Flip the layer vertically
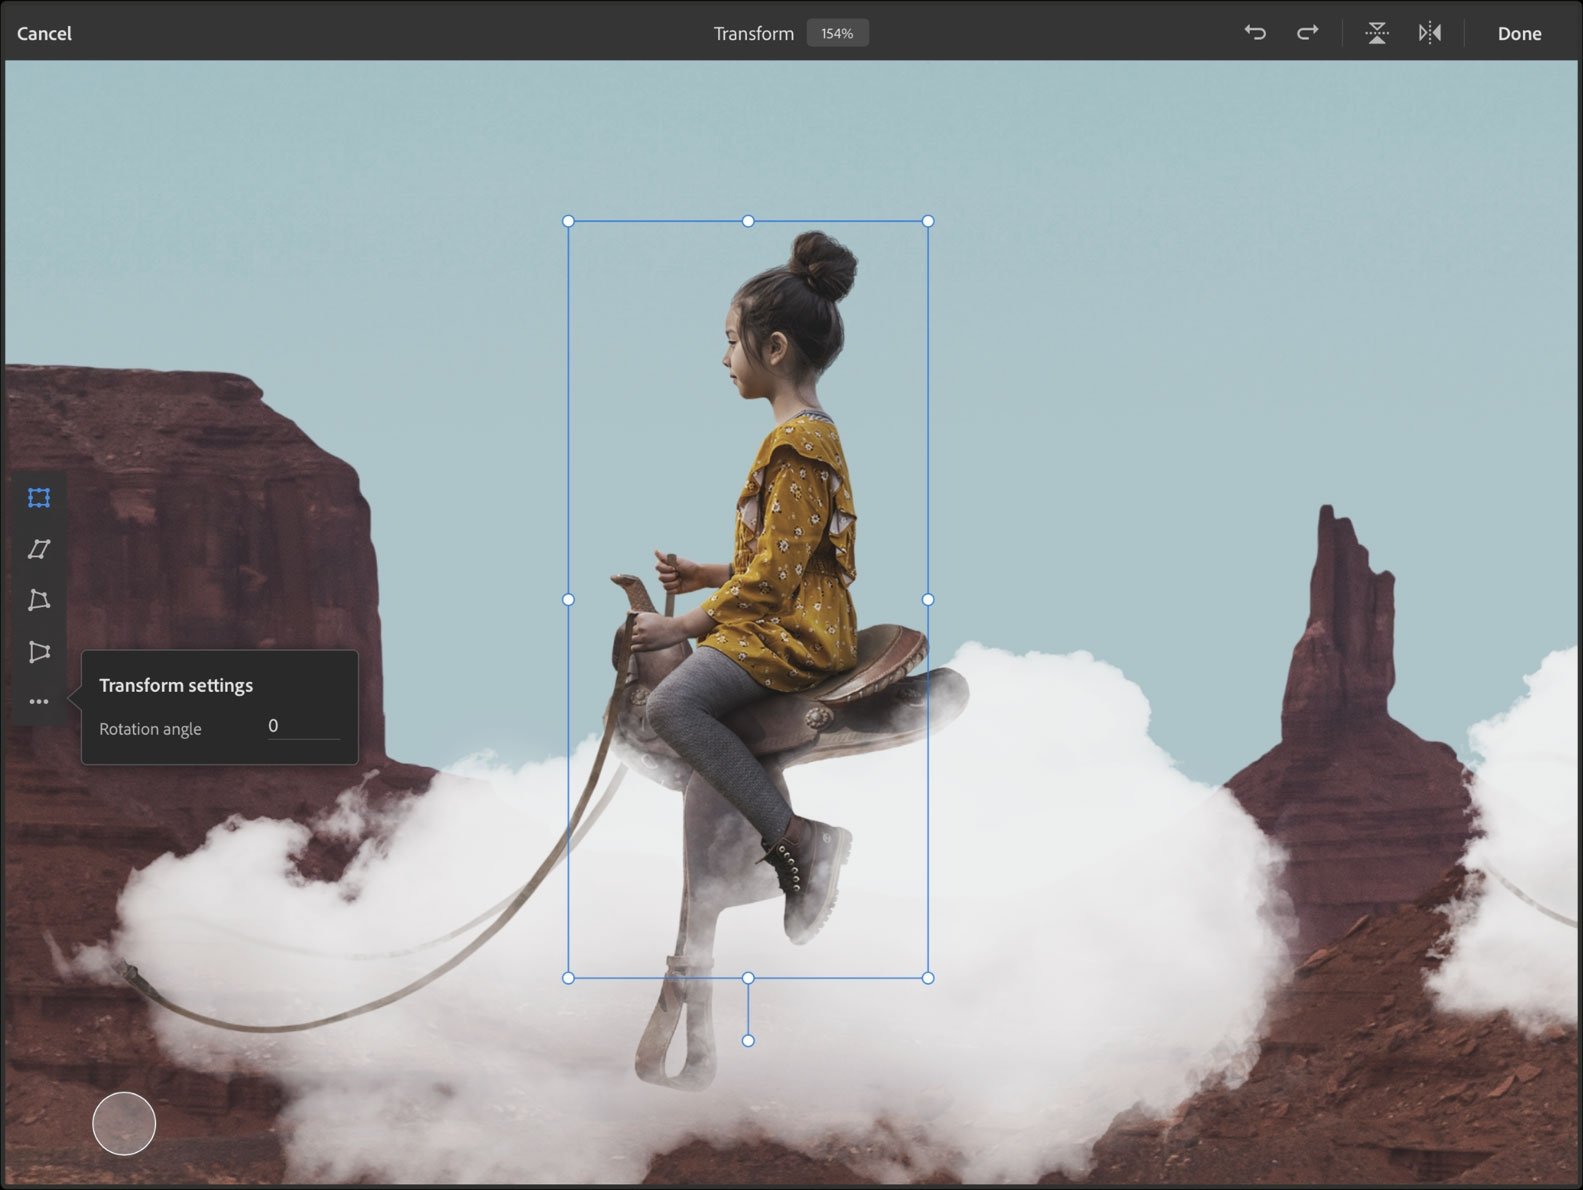This screenshot has height=1190, width=1583. [x=1377, y=33]
